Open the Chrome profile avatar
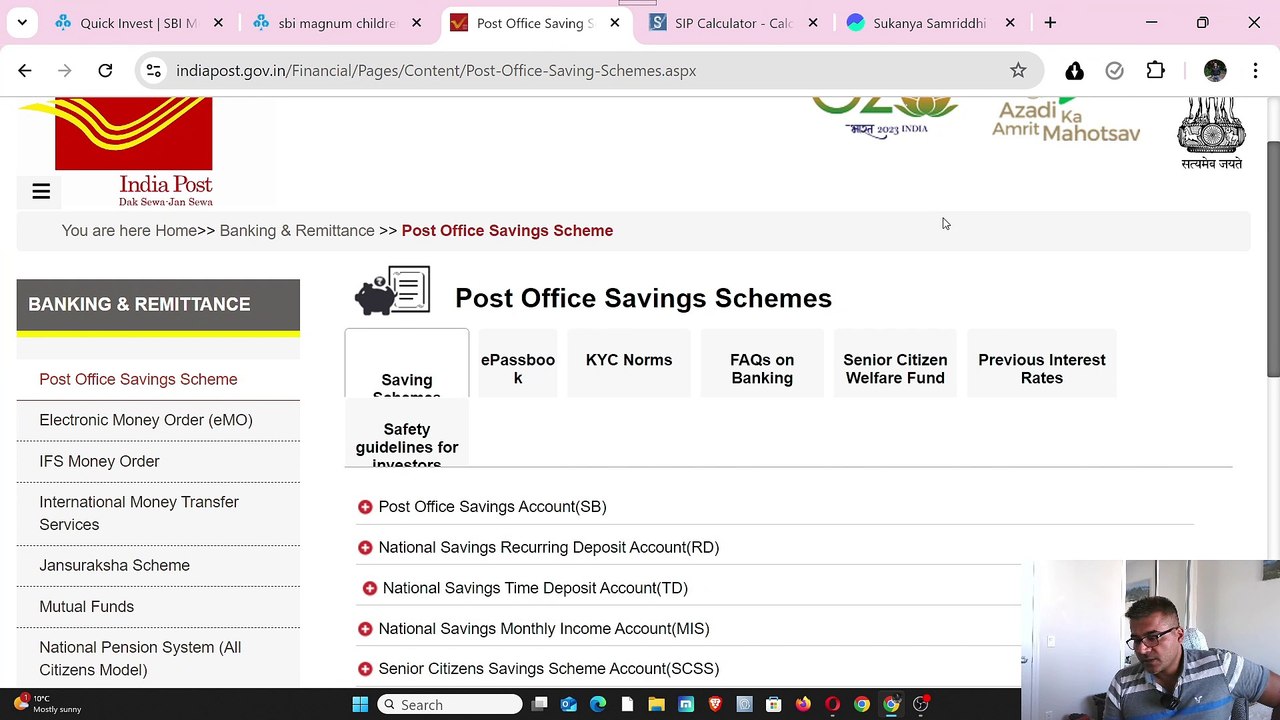 coord(1215,70)
